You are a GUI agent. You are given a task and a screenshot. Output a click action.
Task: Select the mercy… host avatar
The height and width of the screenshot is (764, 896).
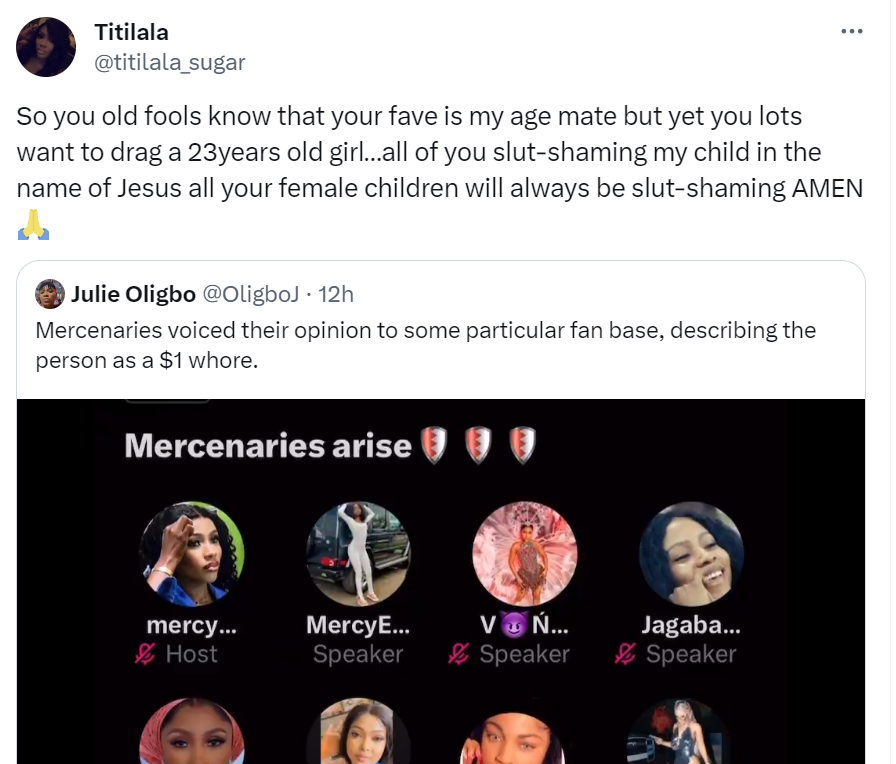pos(192,554)
